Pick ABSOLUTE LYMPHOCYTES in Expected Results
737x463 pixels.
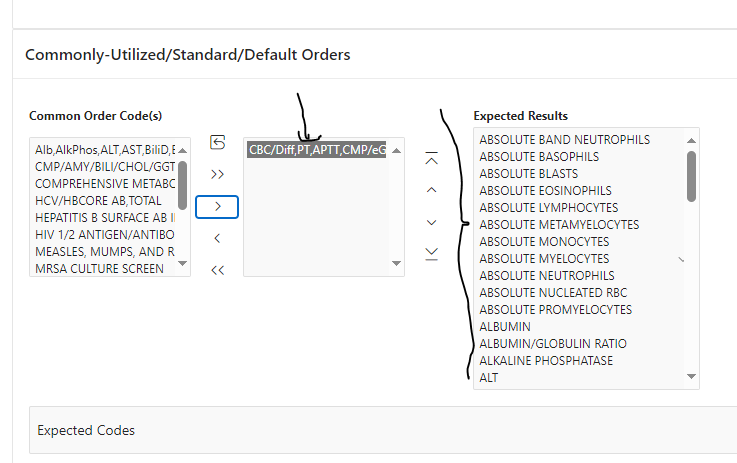(545, 207)
